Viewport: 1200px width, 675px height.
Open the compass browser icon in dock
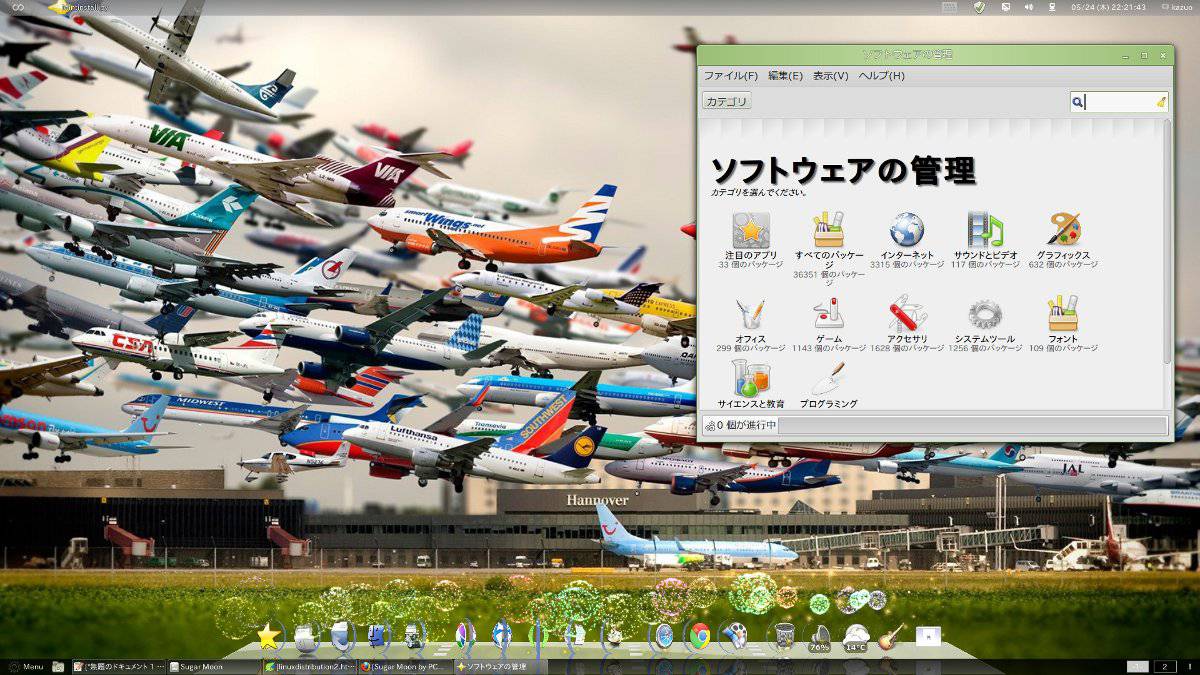click(663, 634)
